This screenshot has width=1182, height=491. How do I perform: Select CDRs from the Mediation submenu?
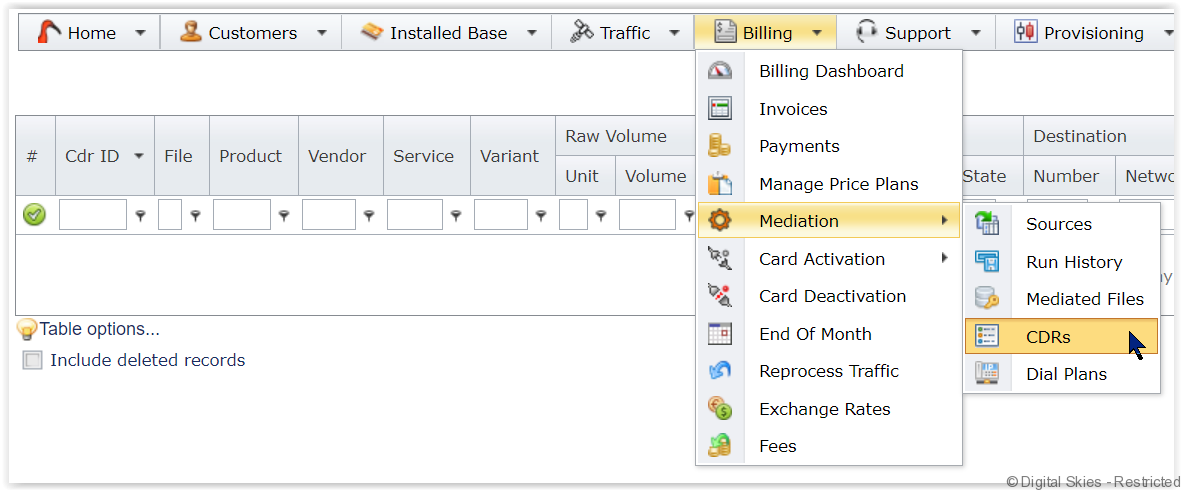point(1048,337)
